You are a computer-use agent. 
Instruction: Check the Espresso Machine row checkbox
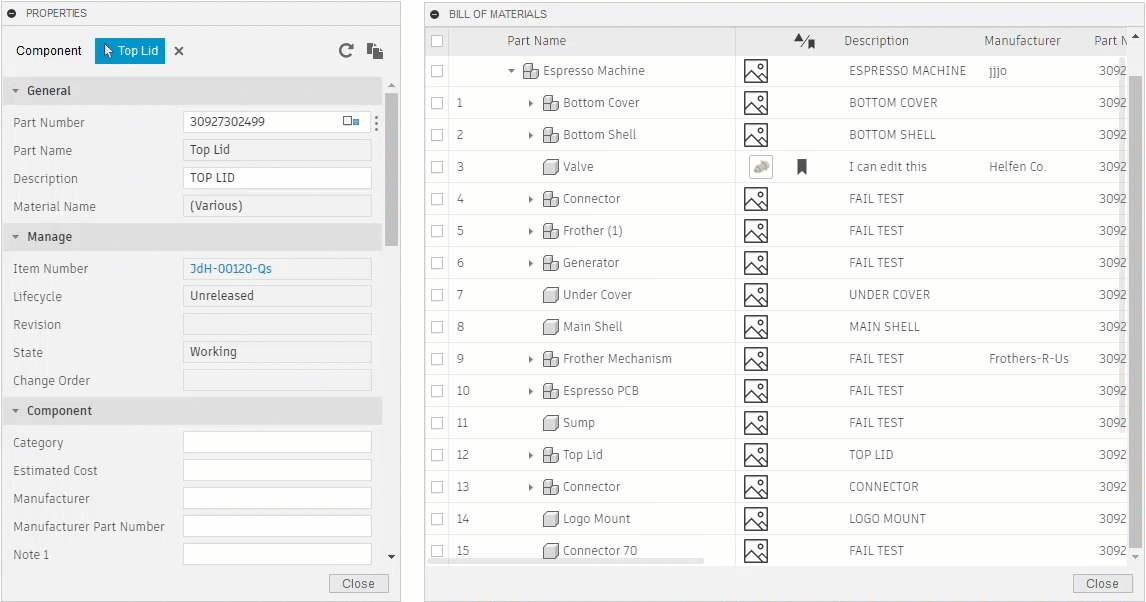click(x=437, y=71)
